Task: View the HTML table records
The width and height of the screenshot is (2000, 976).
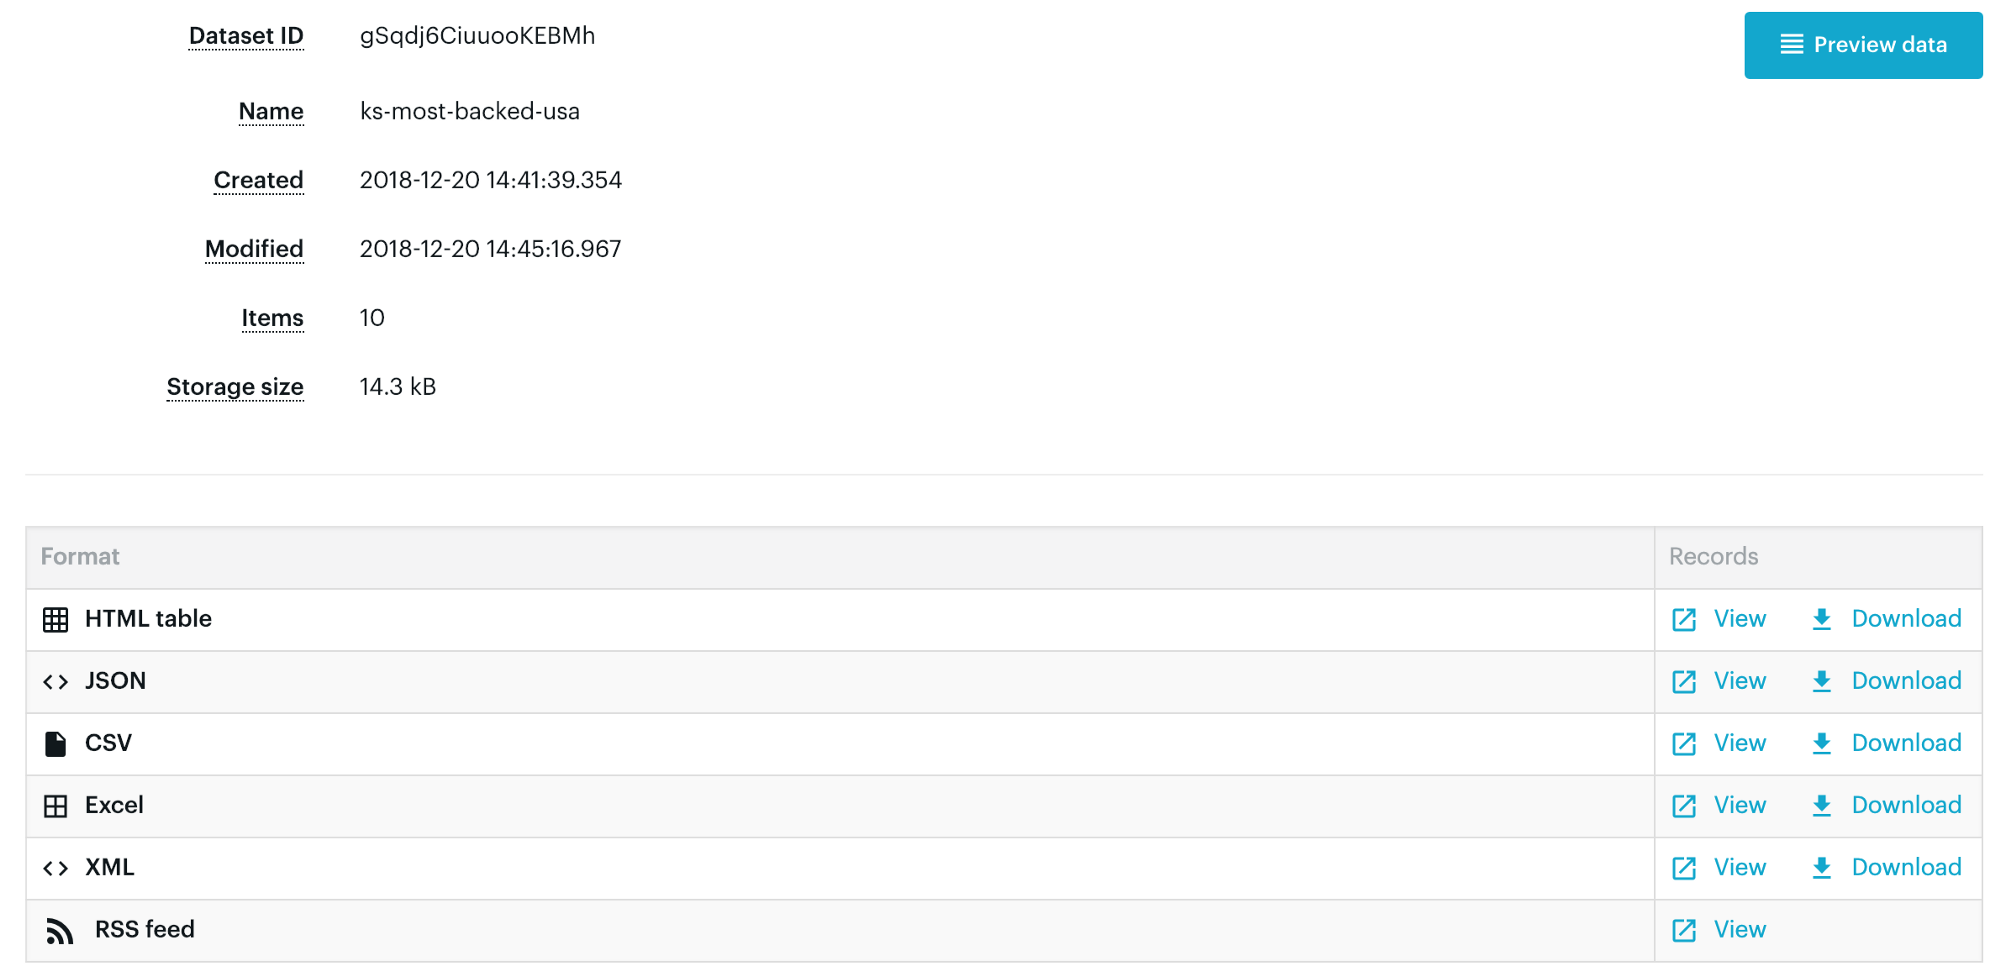Action: point(1740,619)
